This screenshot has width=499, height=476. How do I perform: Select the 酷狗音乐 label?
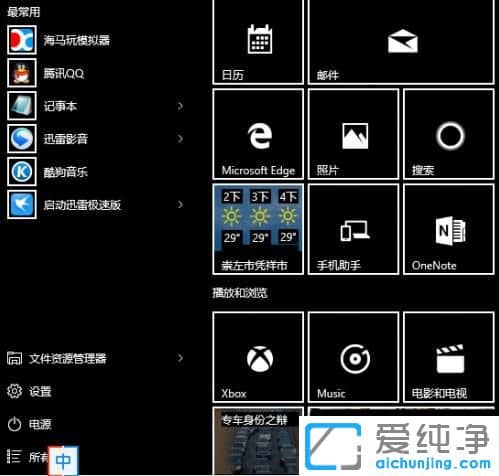click(66, 172)
